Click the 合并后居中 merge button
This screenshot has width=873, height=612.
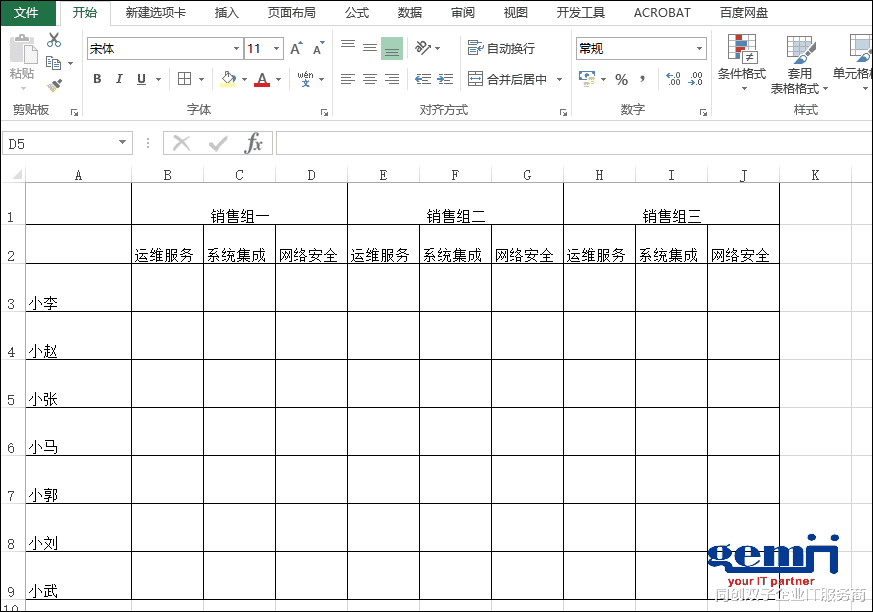coord(510,78)
